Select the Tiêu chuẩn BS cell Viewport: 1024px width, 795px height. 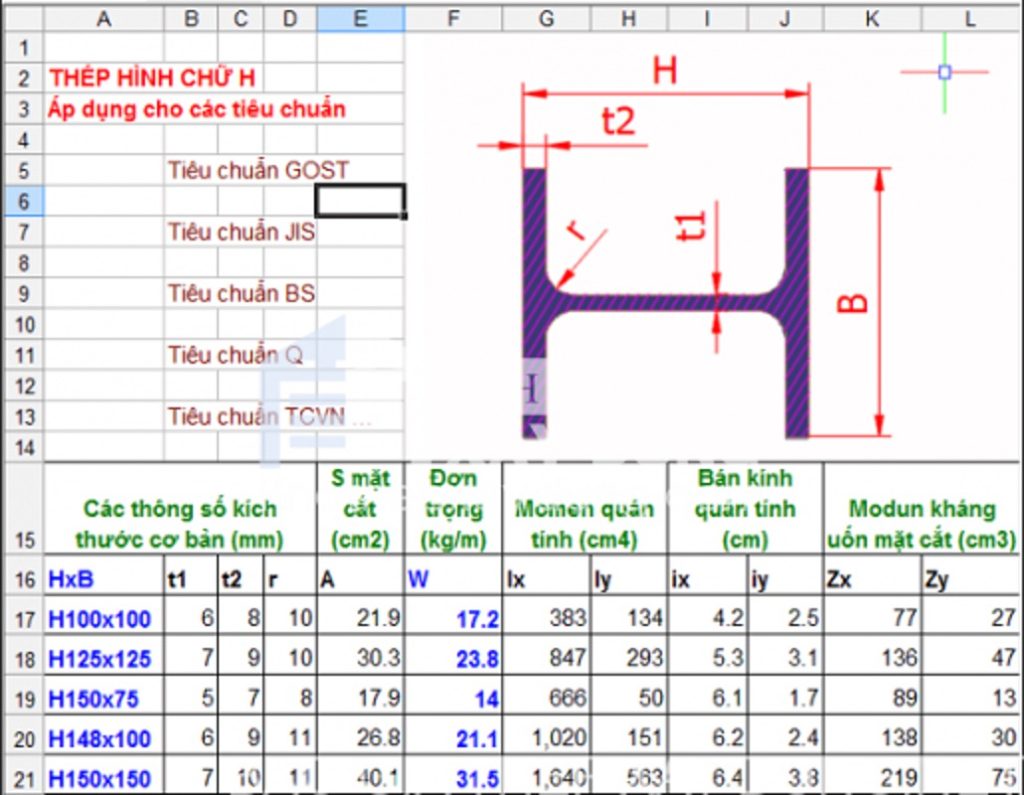241,293
